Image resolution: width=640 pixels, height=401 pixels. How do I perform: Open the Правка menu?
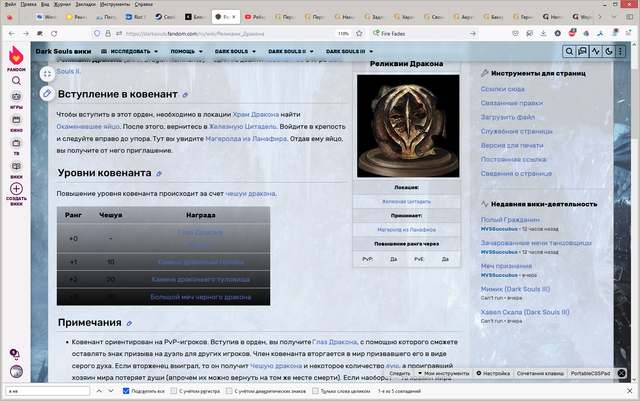[x=28, y=4]
